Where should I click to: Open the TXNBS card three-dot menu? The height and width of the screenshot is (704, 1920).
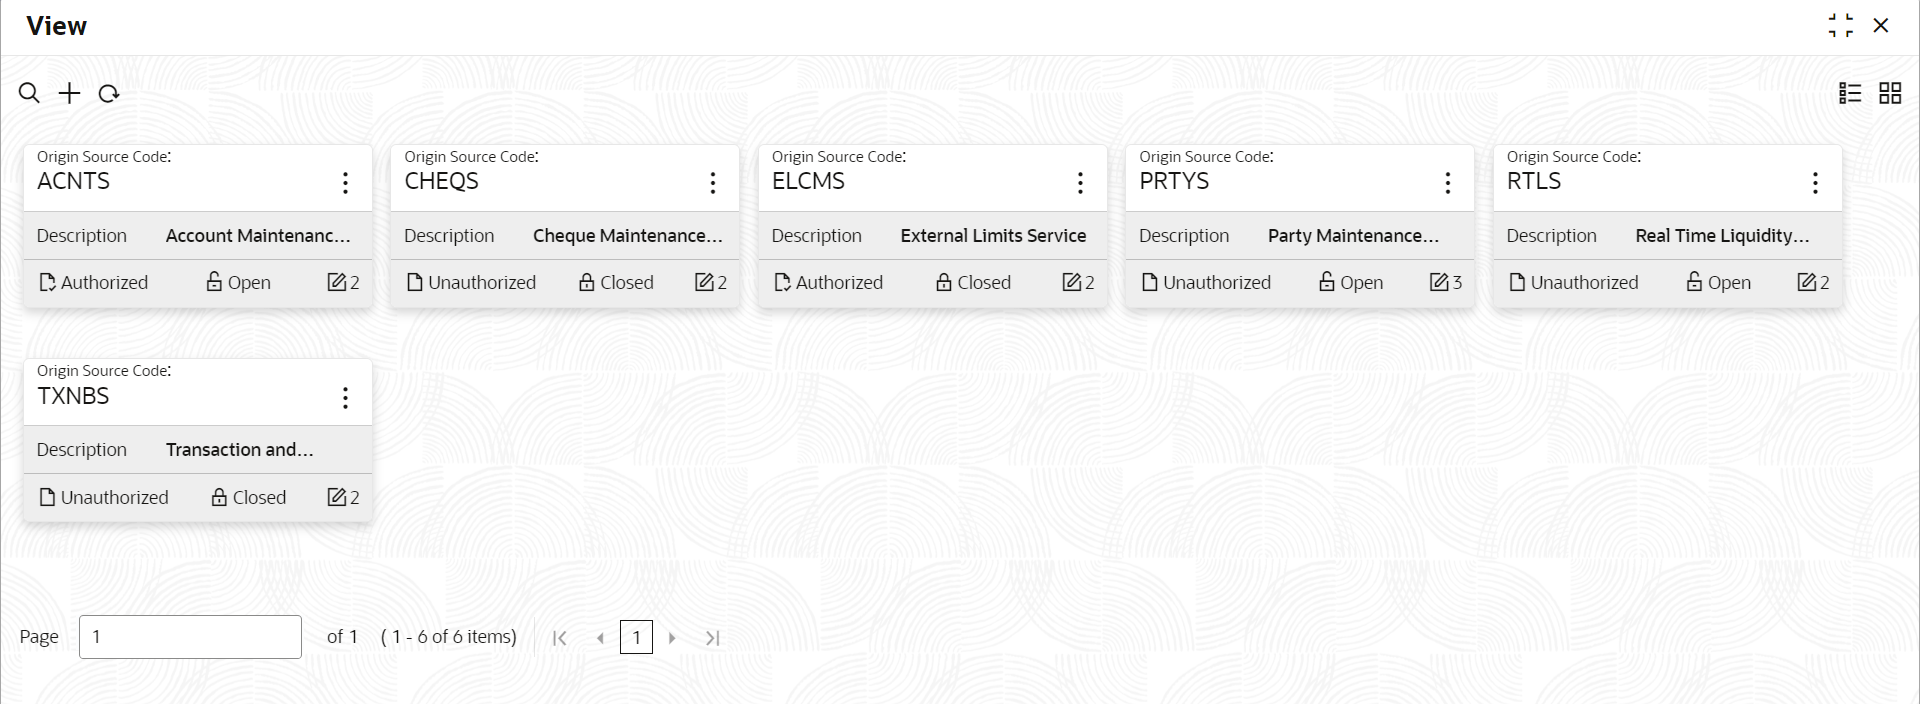[x=345, y=398]
